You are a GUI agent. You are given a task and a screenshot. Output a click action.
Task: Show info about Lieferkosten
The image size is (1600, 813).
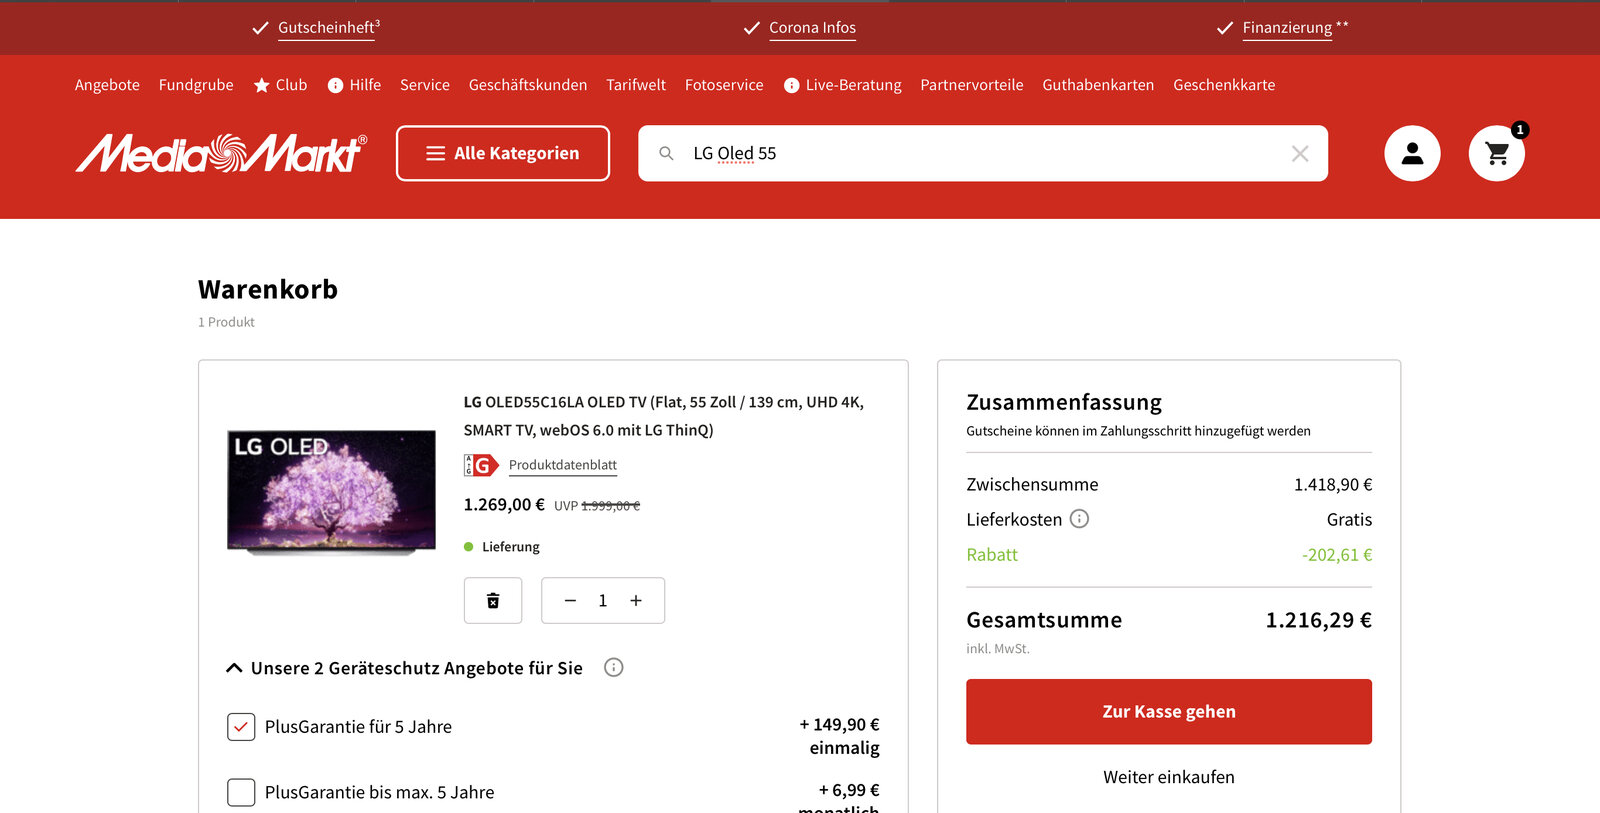click(1080, 518)
